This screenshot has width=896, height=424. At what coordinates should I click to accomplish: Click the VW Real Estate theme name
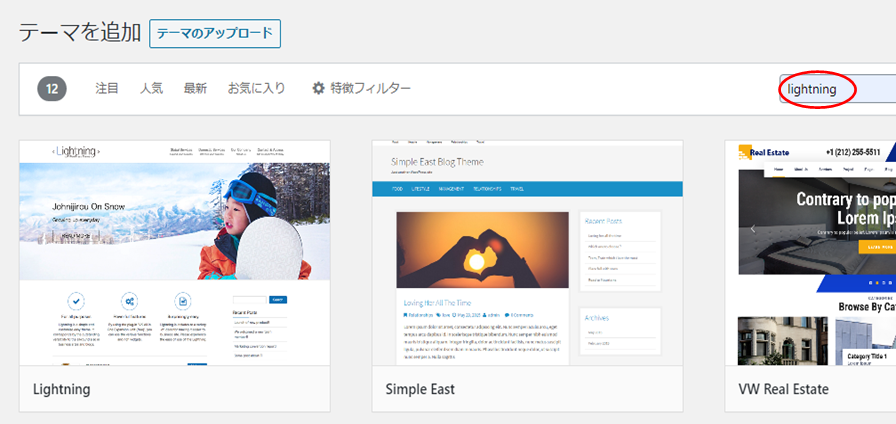tap(783, 390)
